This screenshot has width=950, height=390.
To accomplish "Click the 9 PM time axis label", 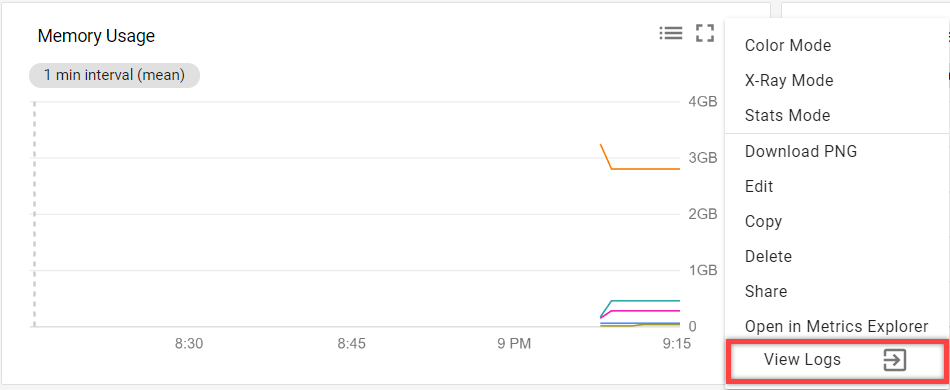I will 514,345.
